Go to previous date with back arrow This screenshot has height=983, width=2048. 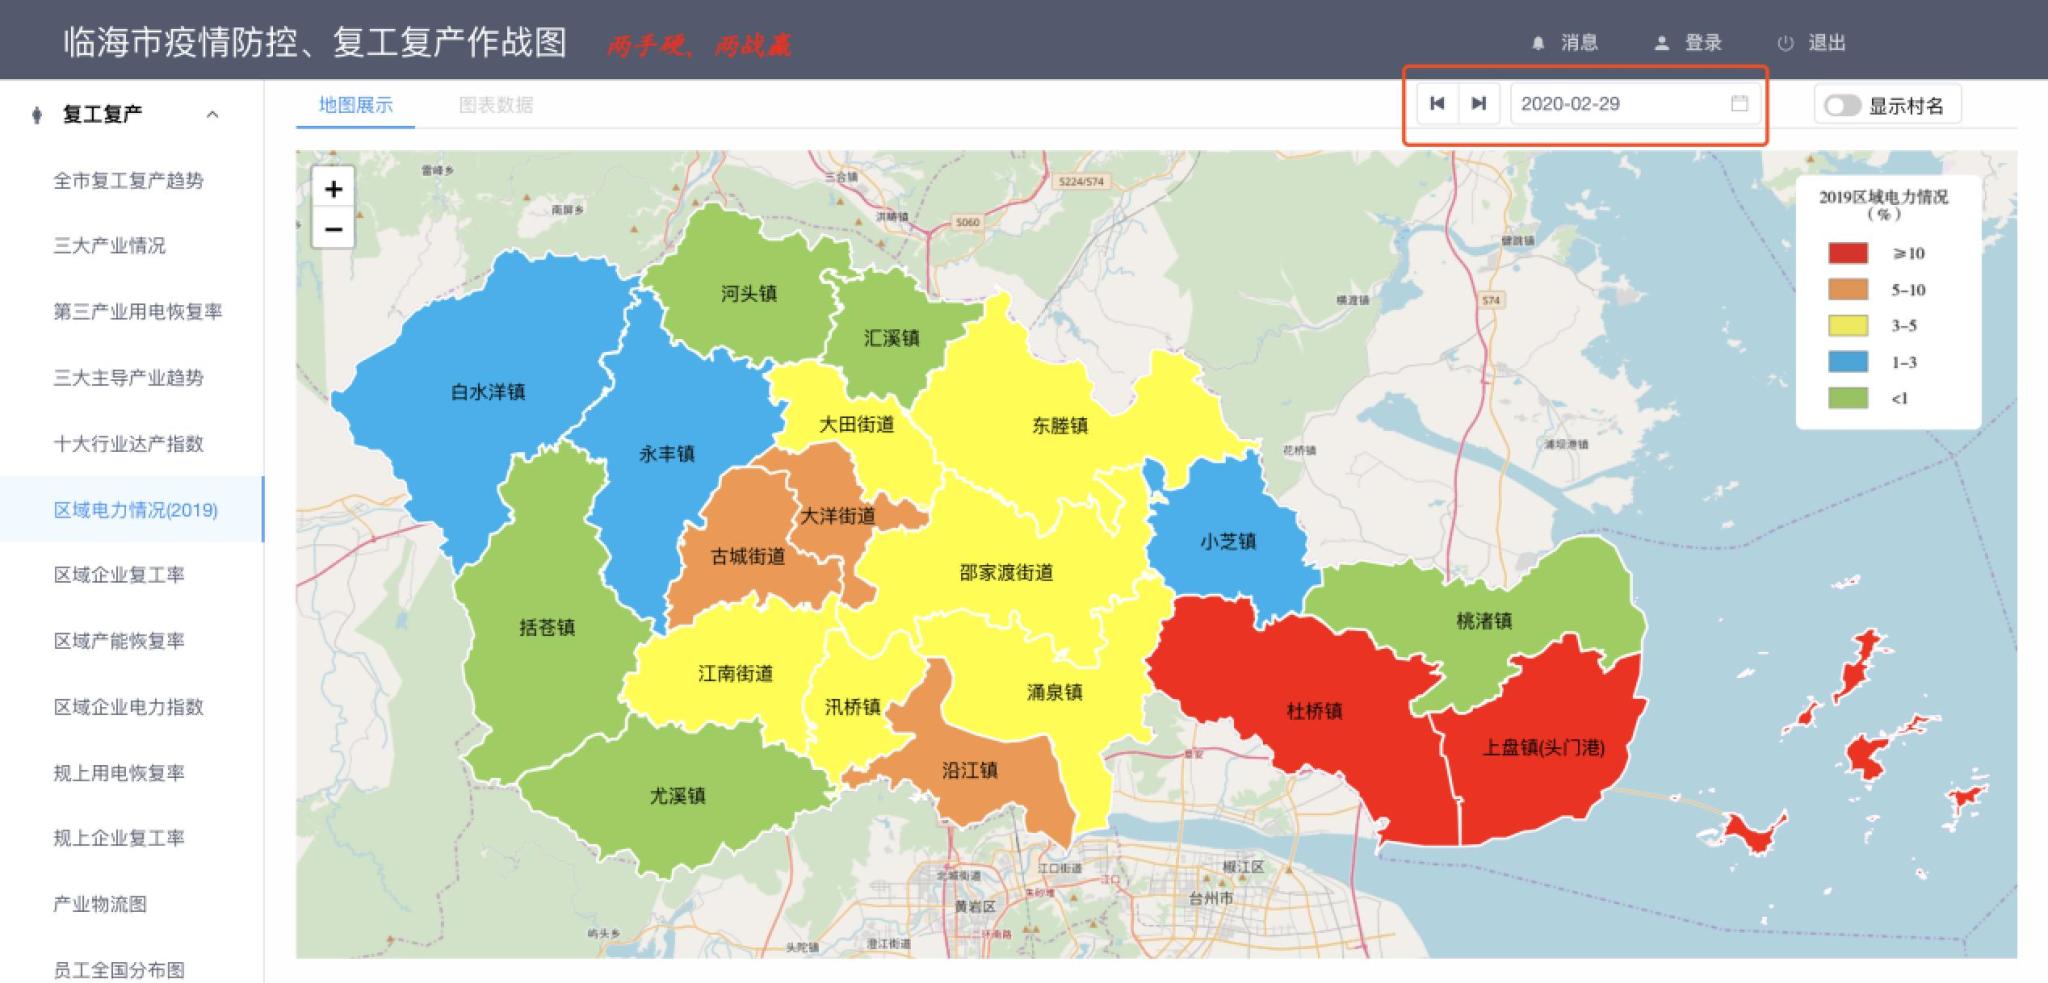tap(1437, 104)
